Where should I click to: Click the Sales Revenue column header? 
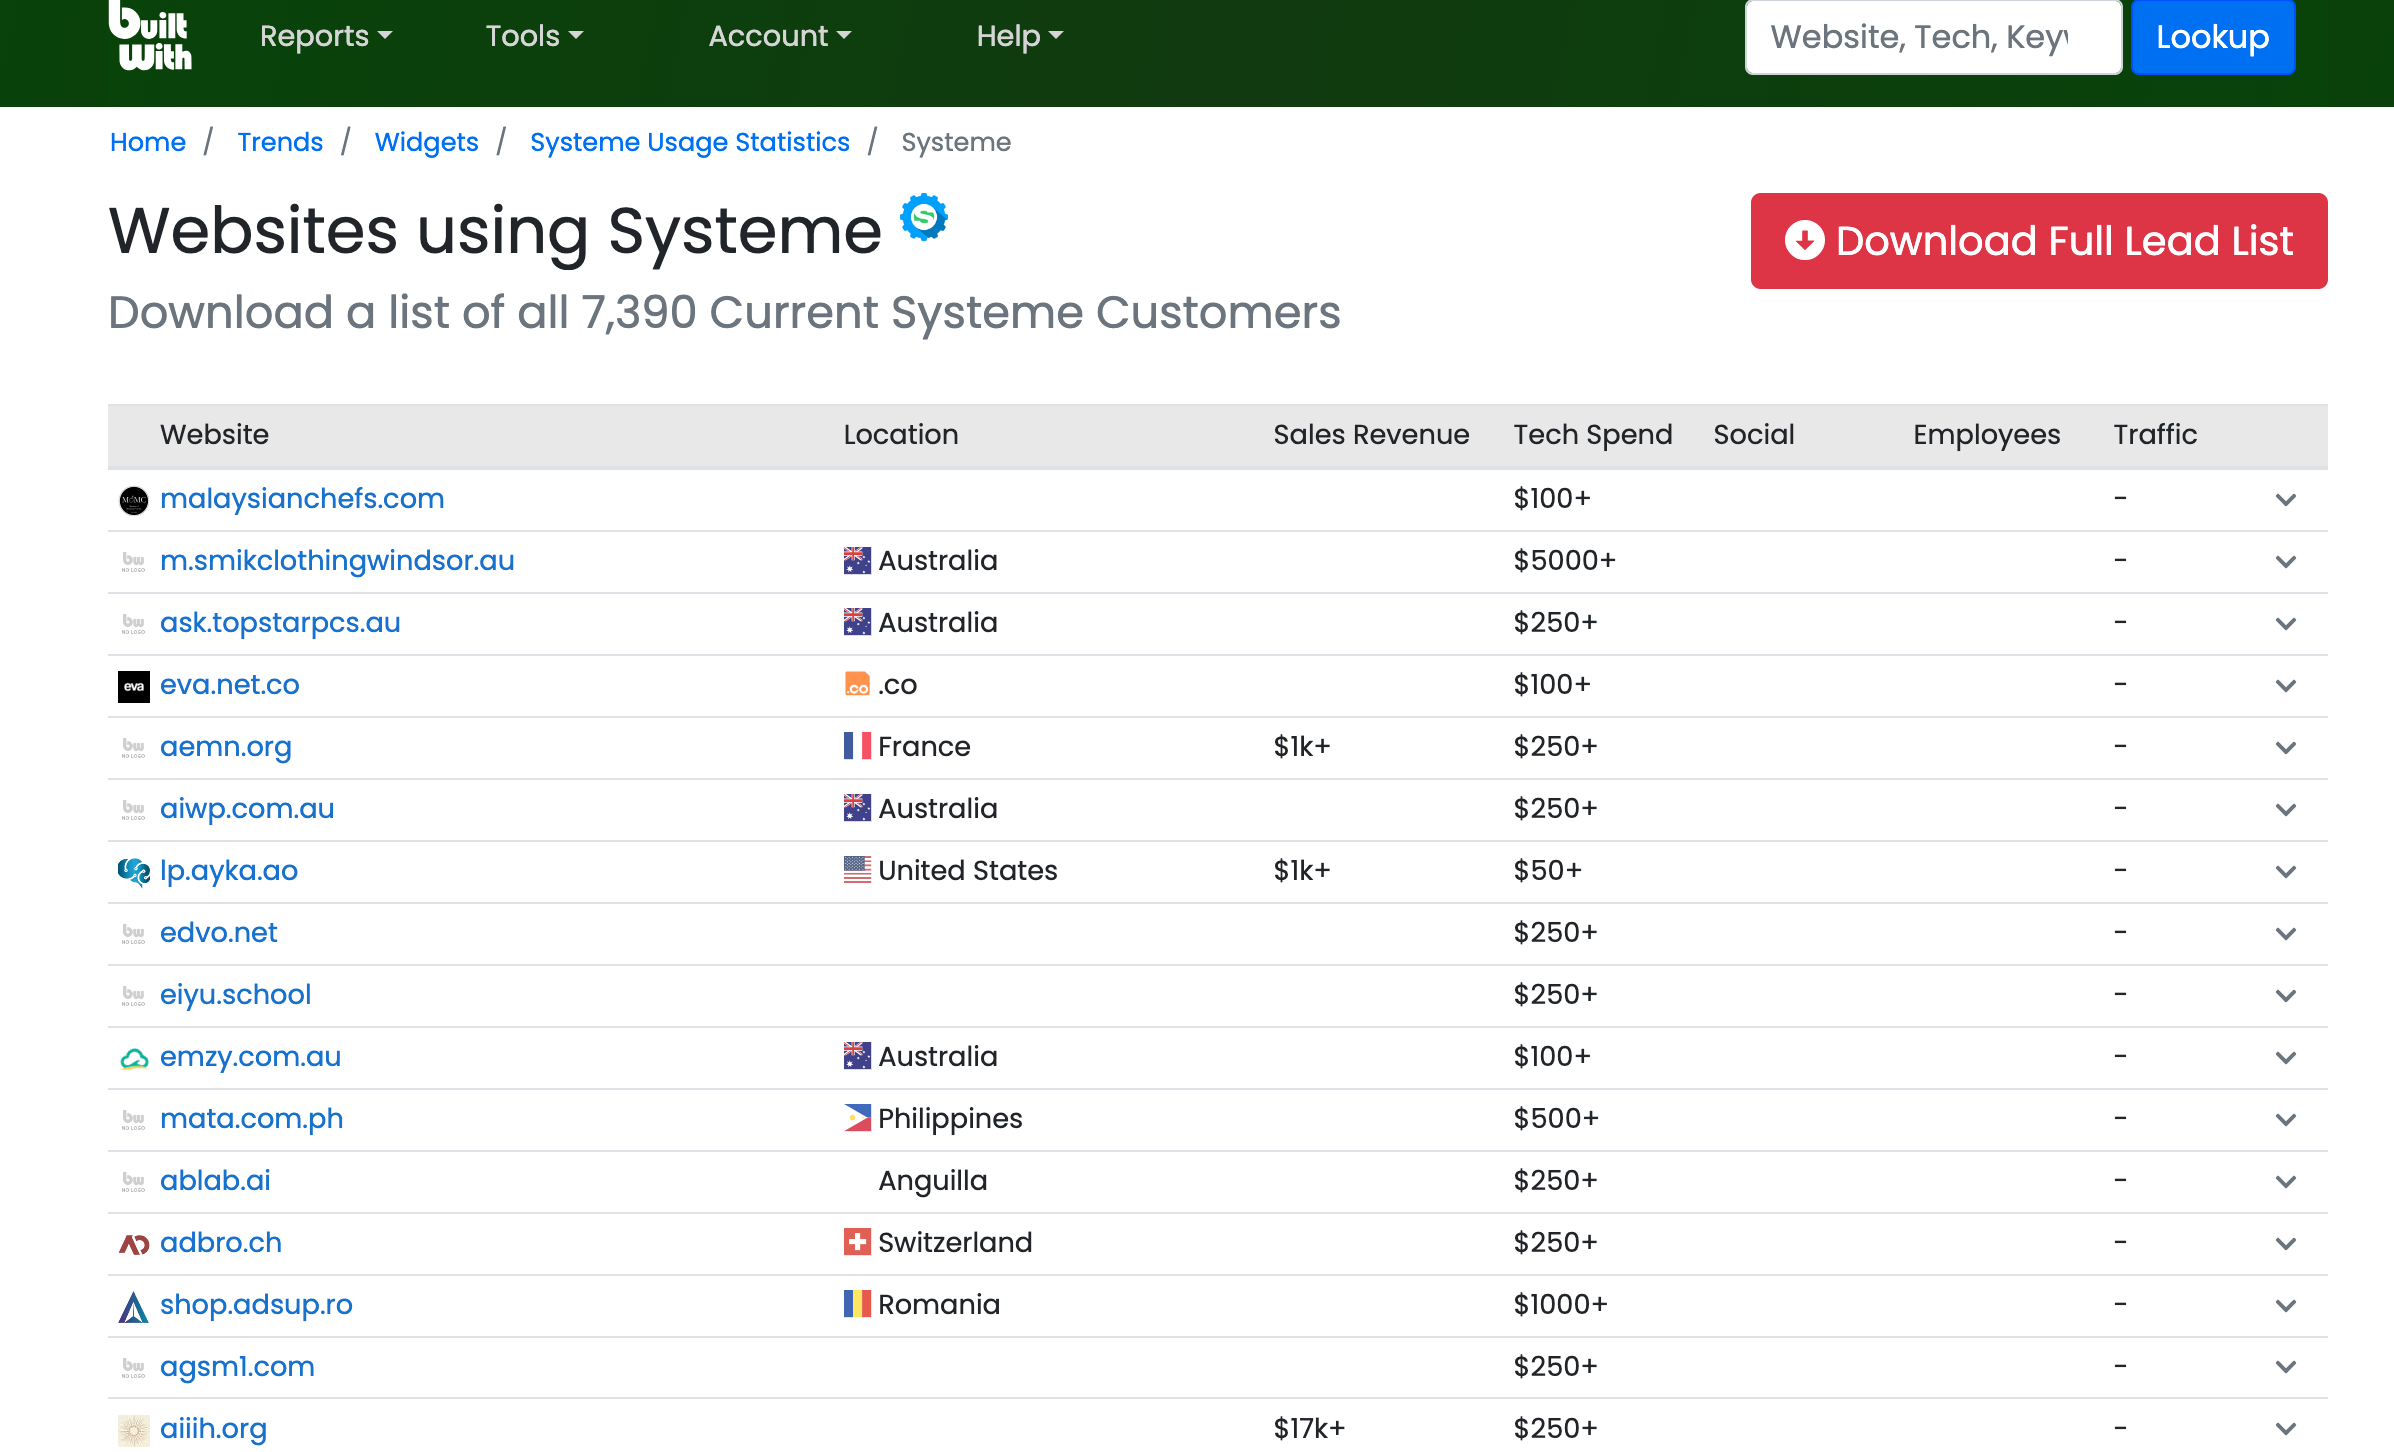[x=1371, y=434]
